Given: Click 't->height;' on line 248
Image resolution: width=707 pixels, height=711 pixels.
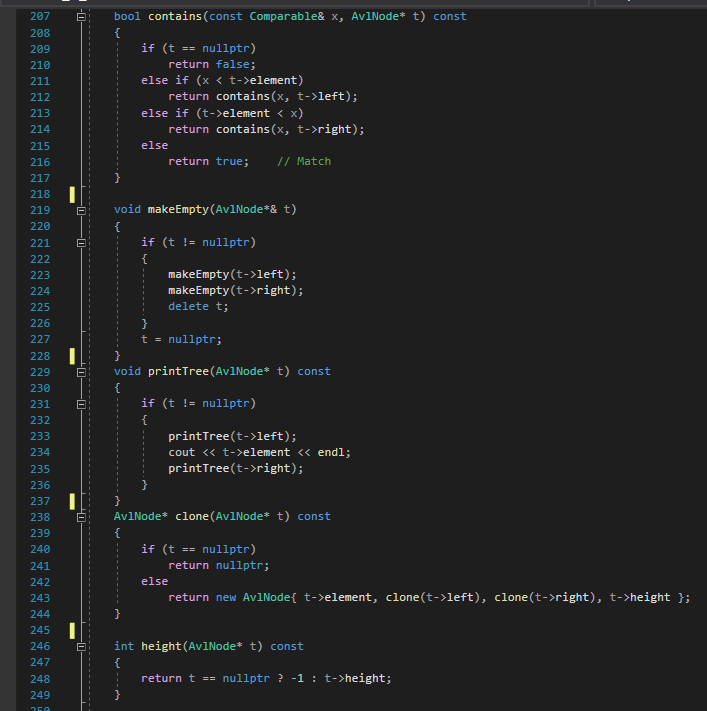Looking at the screenshot, I should click(358, 678).
